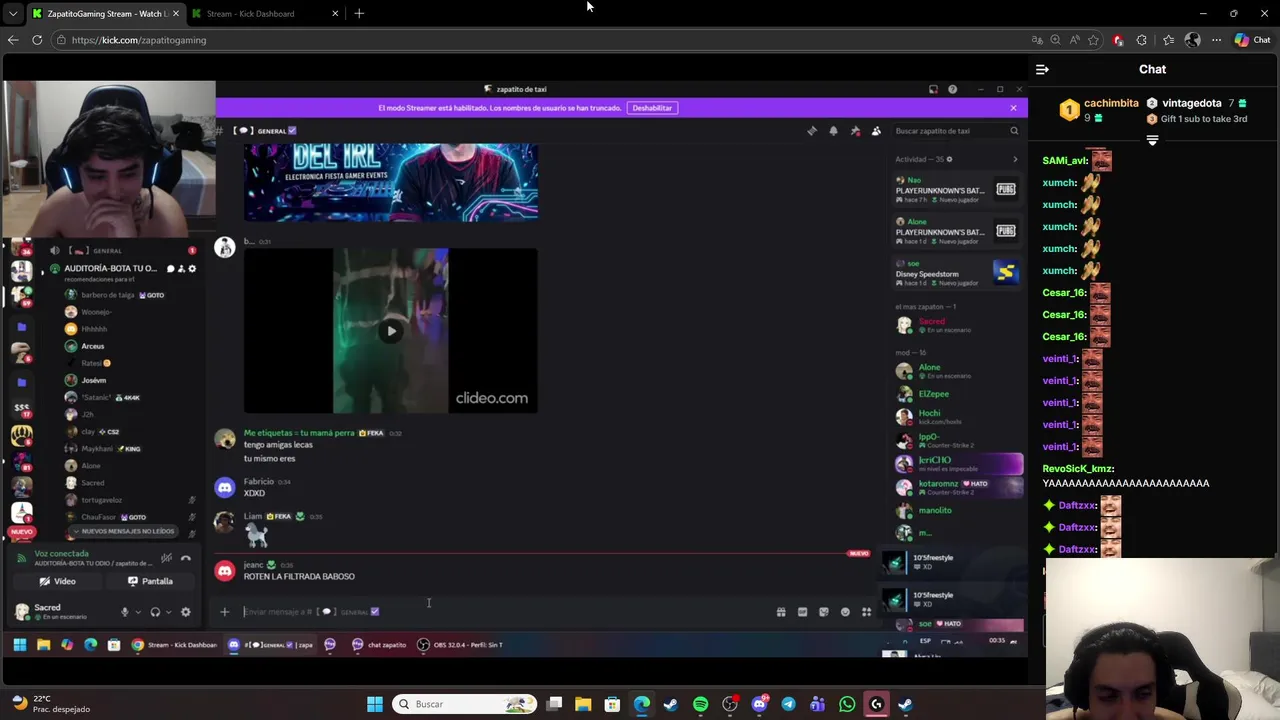
Task: Open the Windows Start menu
Action: (375, 704)
